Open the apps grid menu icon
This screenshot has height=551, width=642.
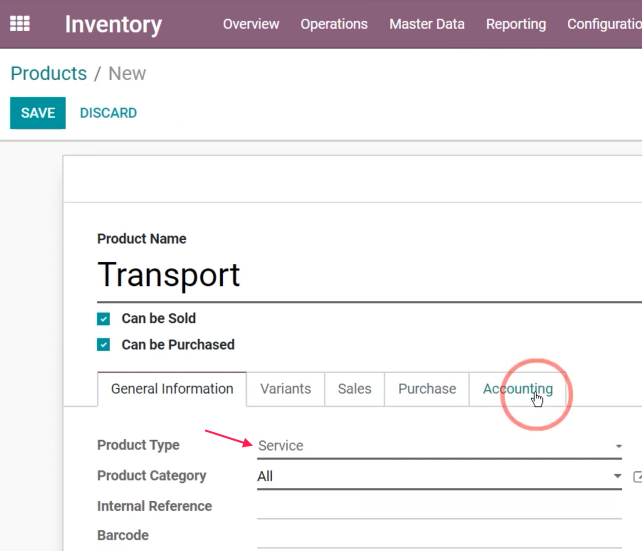20,24
